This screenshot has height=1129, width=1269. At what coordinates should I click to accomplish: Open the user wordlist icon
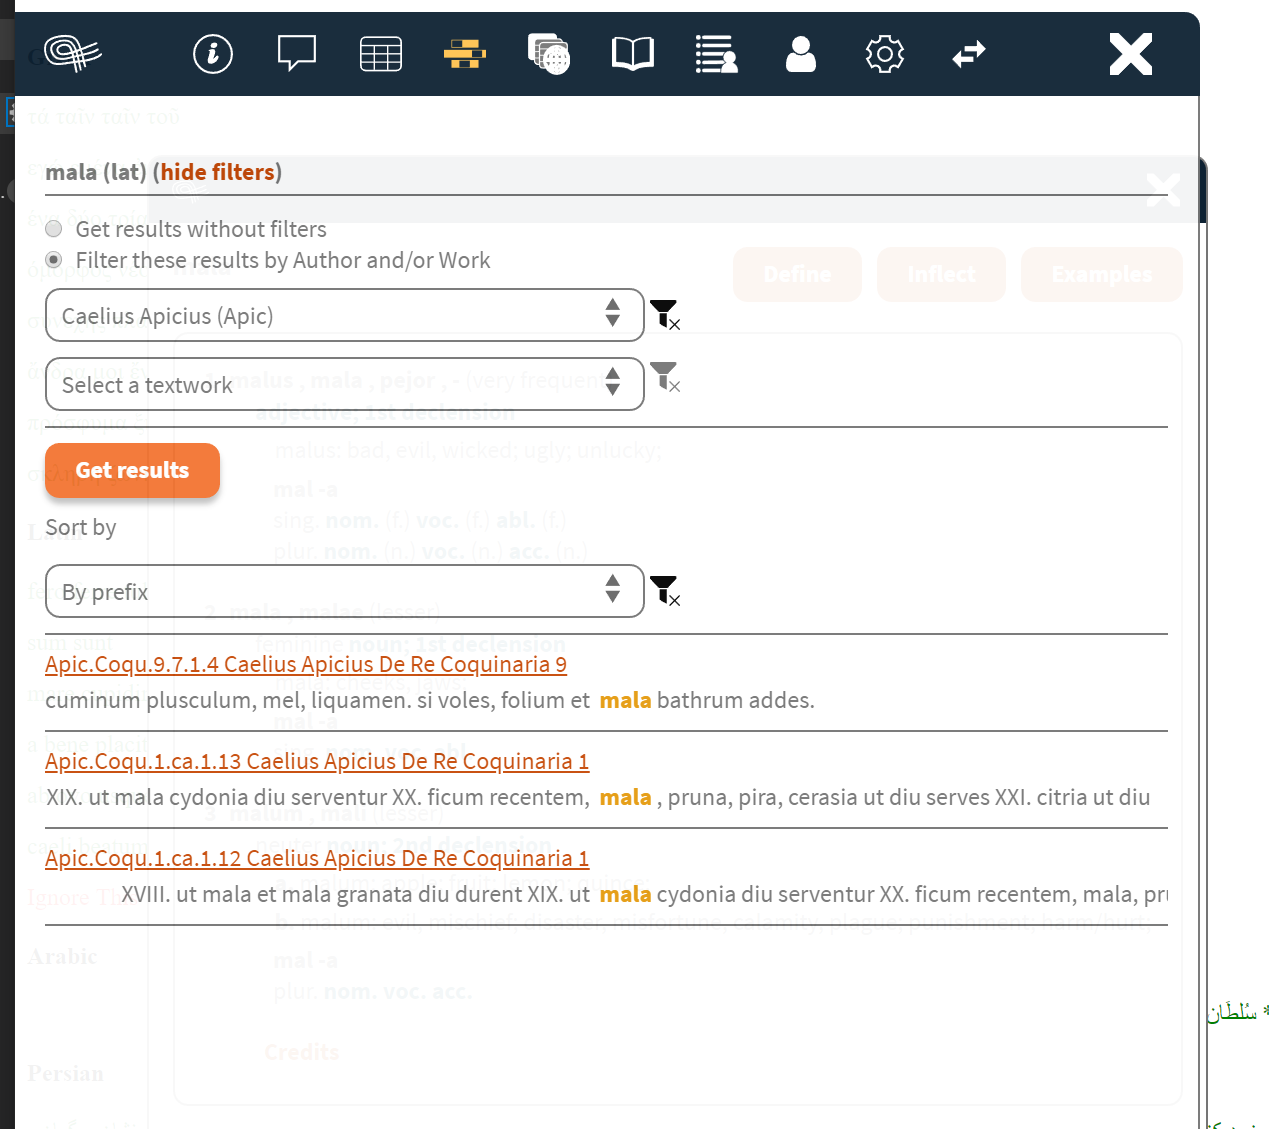(x=716, y=54)
